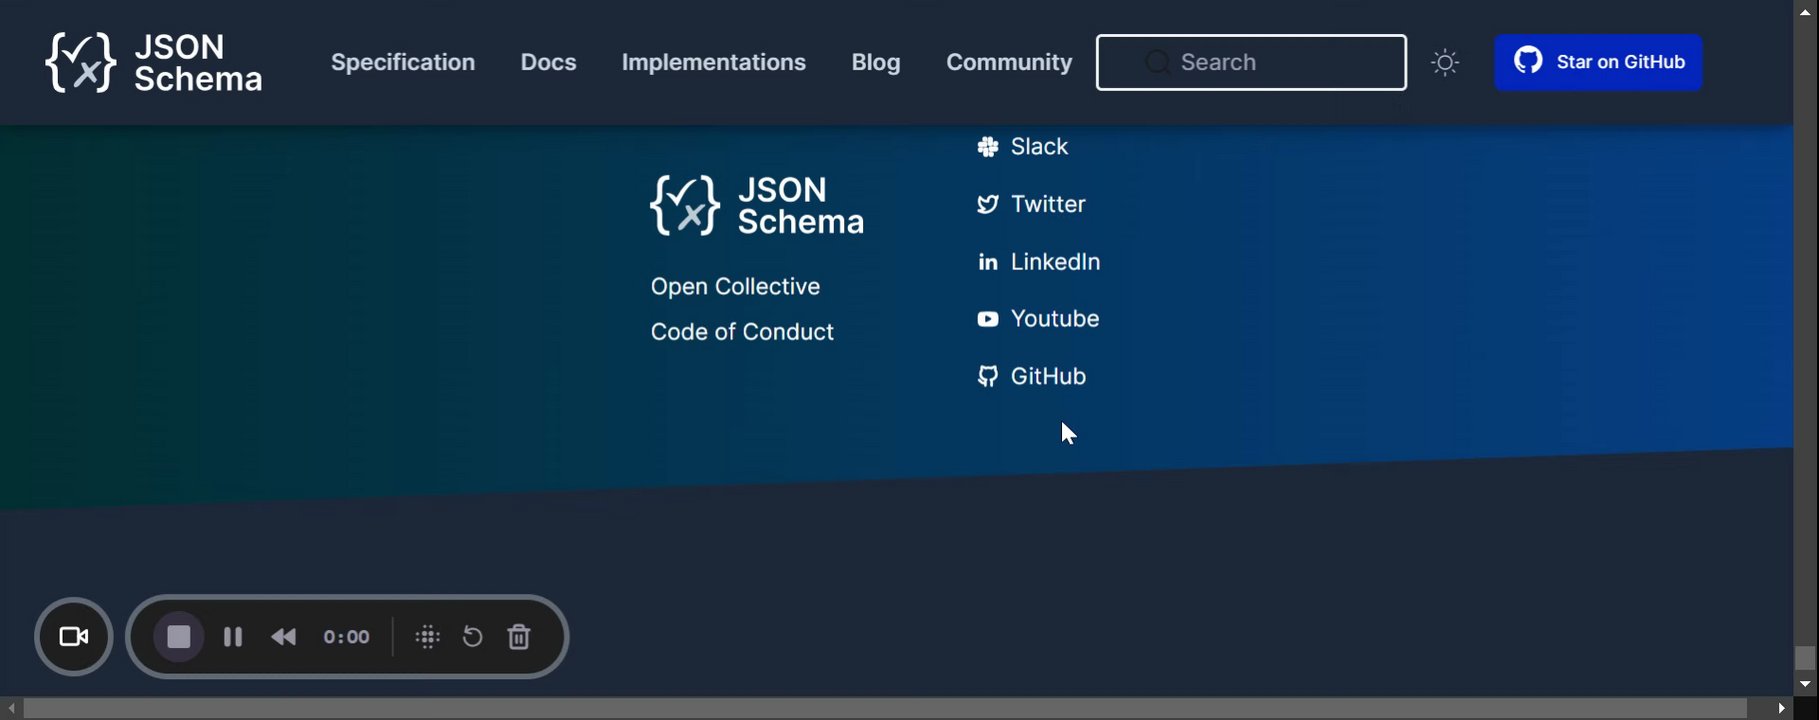Click into the Search field
The height and width of the screenshot is (720, 1819).
tap(1251, 62)
